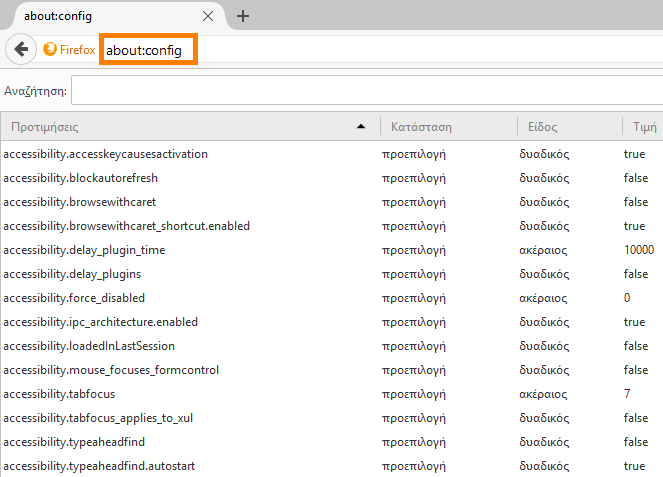Click false value of accessibility.blockautorefresh
Image resolution: width=663 pixels, height=477 pixels.
636,178
